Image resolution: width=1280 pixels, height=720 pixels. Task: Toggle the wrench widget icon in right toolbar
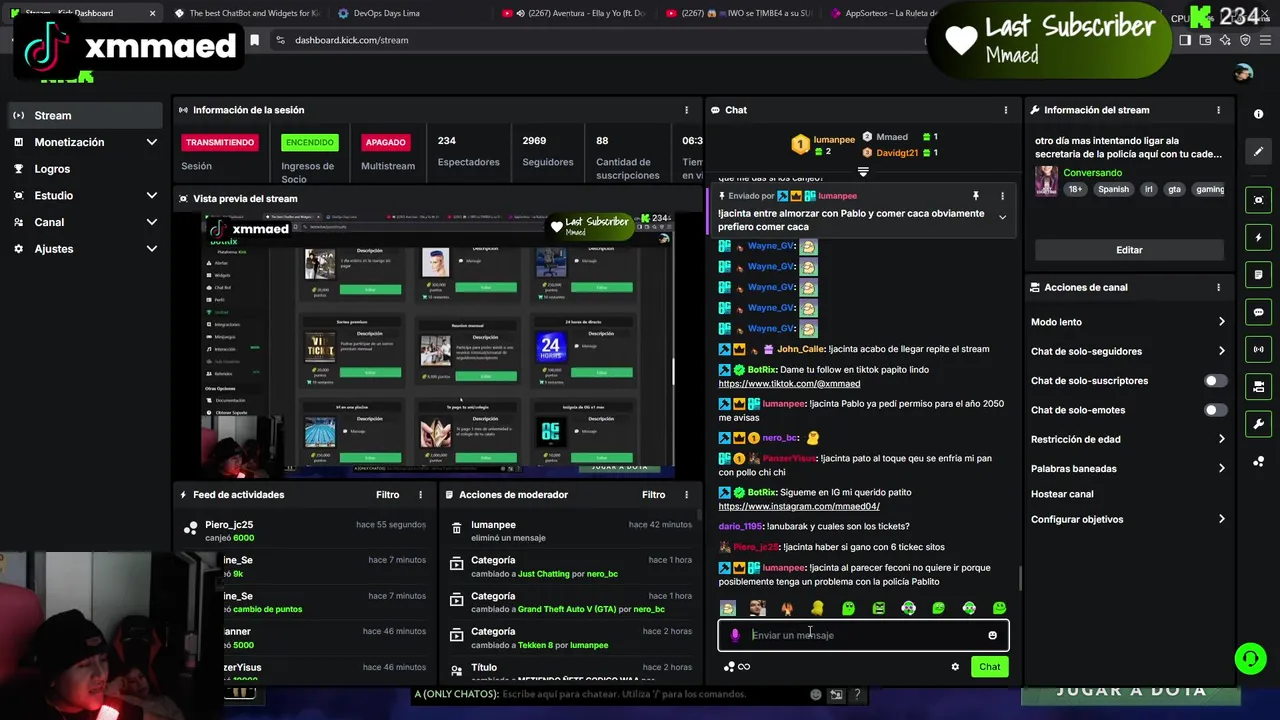click(1258, 424)
